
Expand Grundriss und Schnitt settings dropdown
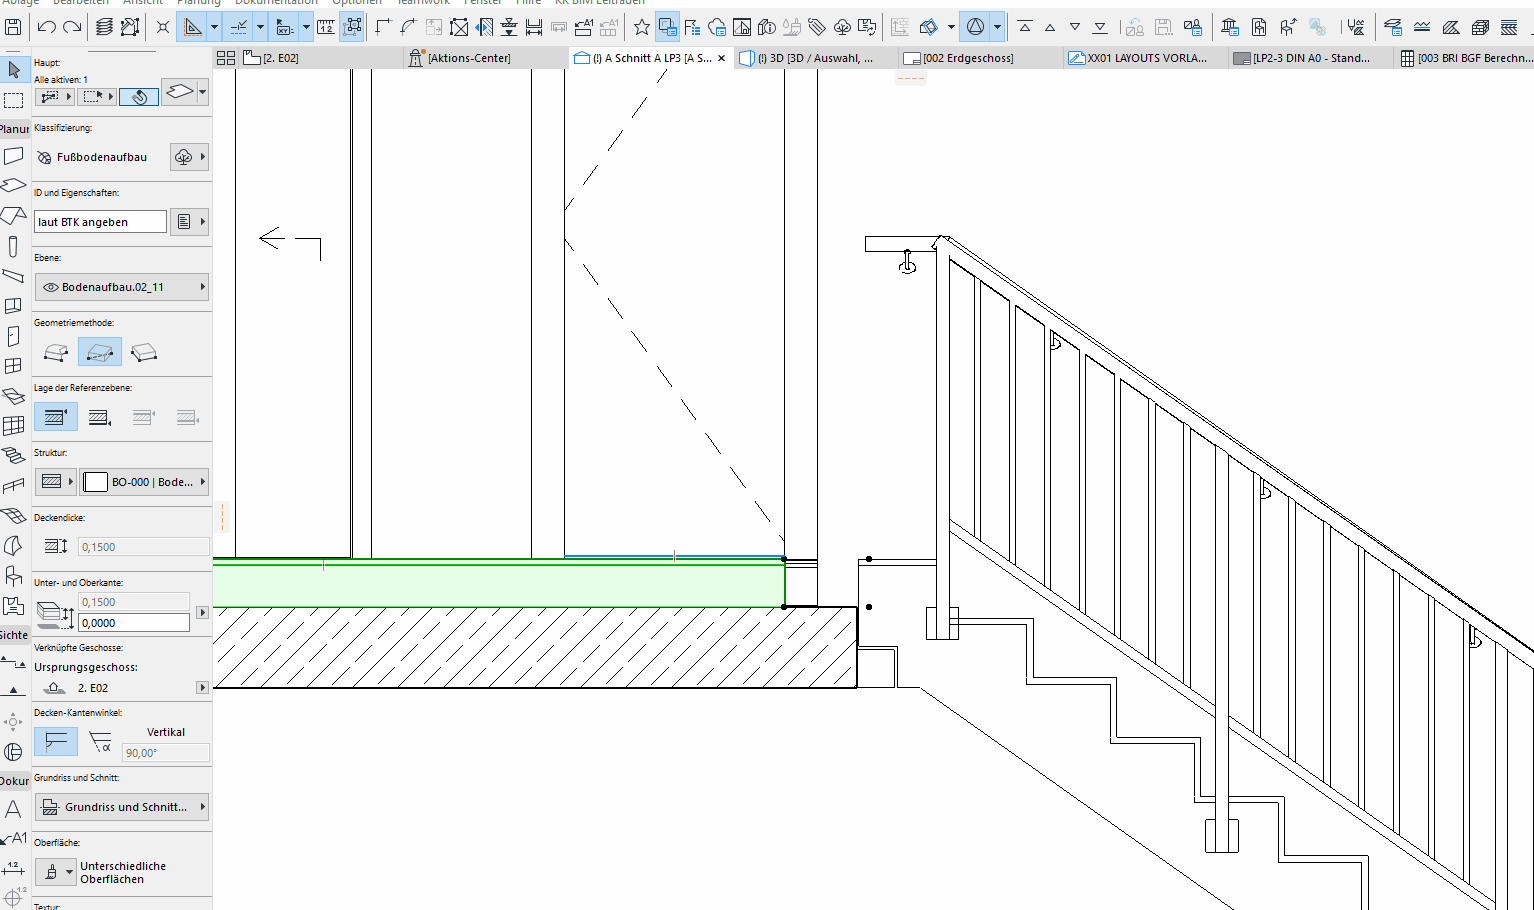pyautogui.click(x=122, y=807)
